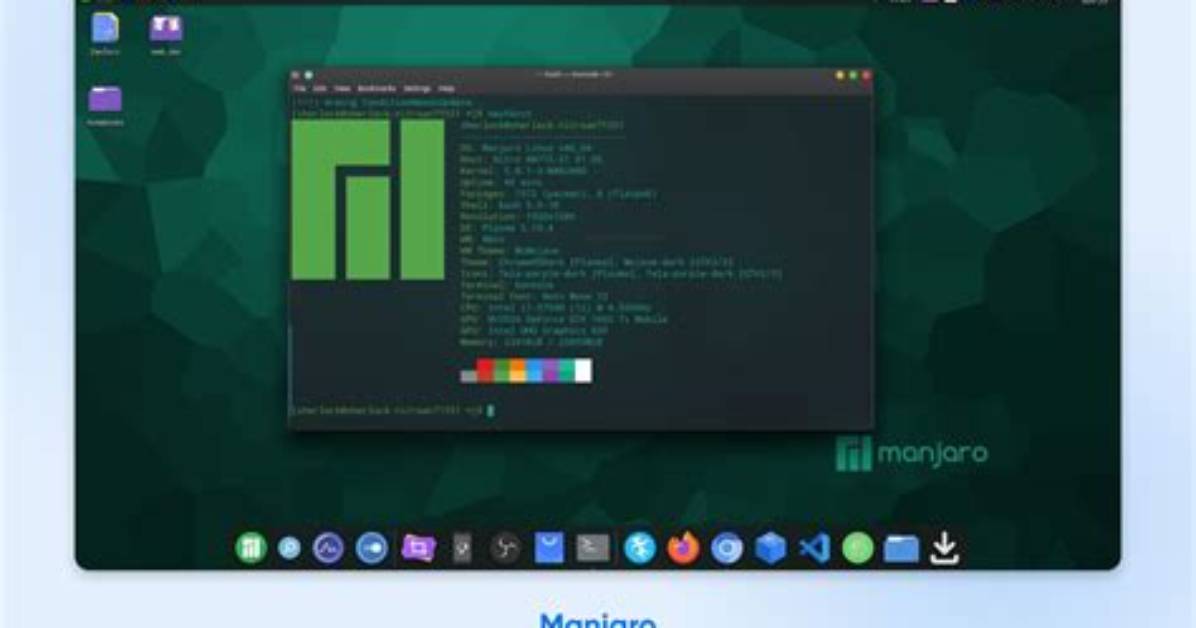Screen dimensions: 1196x628
Task: Click the "OS: Manjaro Linux x86_64" line
Action: click(526, 148)
